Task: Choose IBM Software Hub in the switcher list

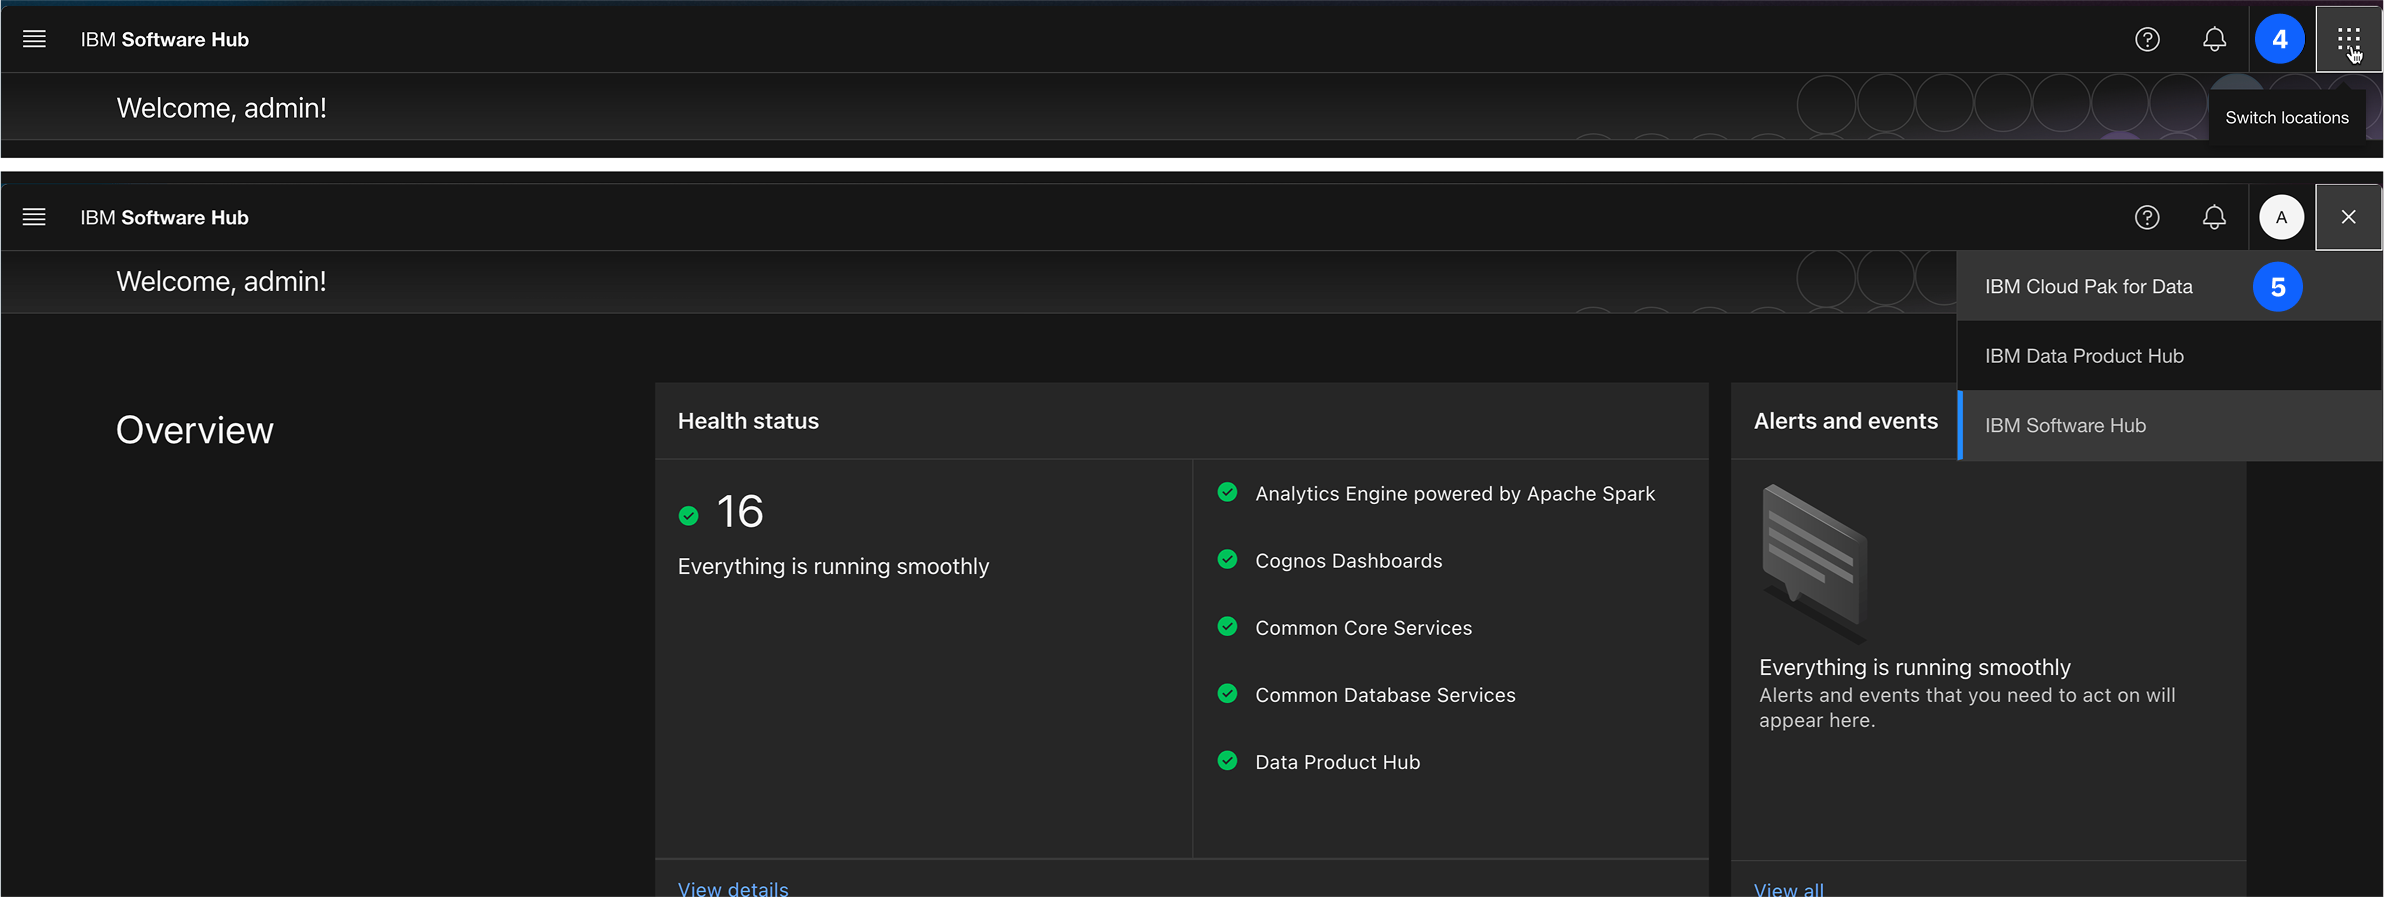Action: tap(2065, 426)
